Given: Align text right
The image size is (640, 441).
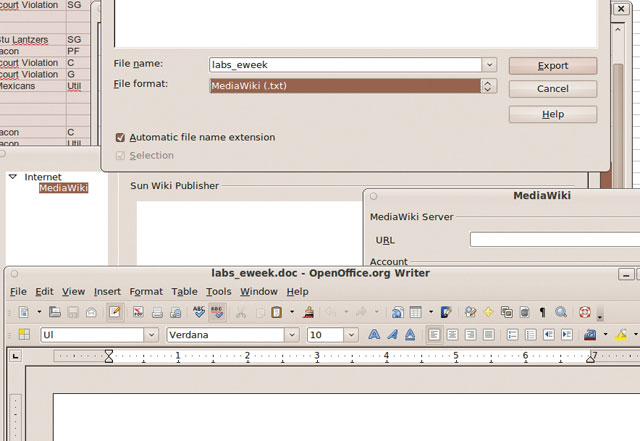Looking at the screenshot, I should [470, 335].
